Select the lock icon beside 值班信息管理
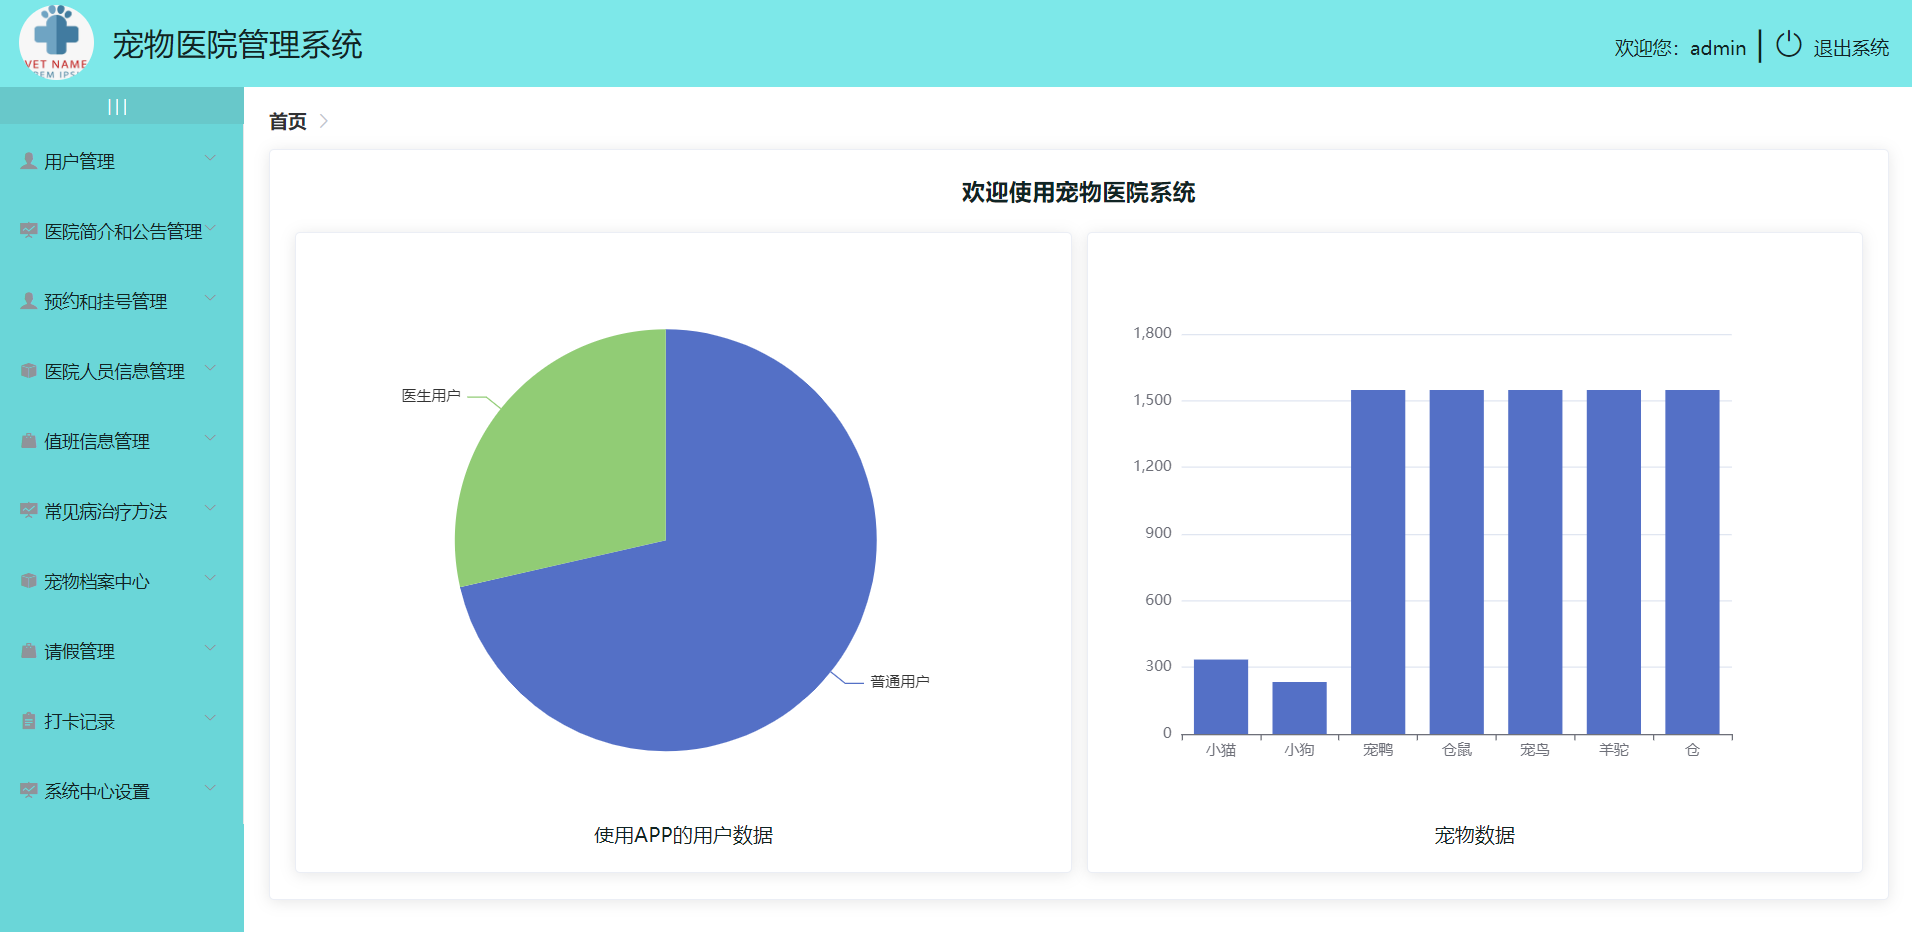 [27, 440]
